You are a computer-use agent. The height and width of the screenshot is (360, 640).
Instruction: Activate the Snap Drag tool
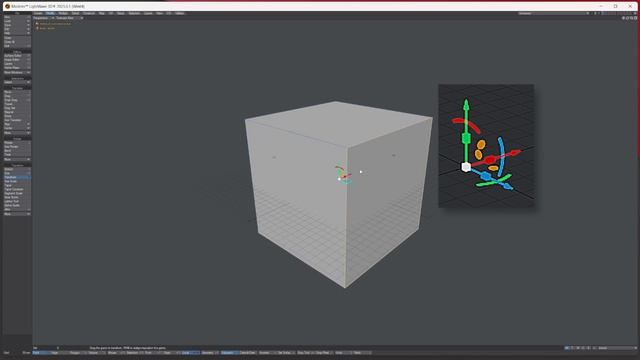pyautogui.click(x=17, y=100)
